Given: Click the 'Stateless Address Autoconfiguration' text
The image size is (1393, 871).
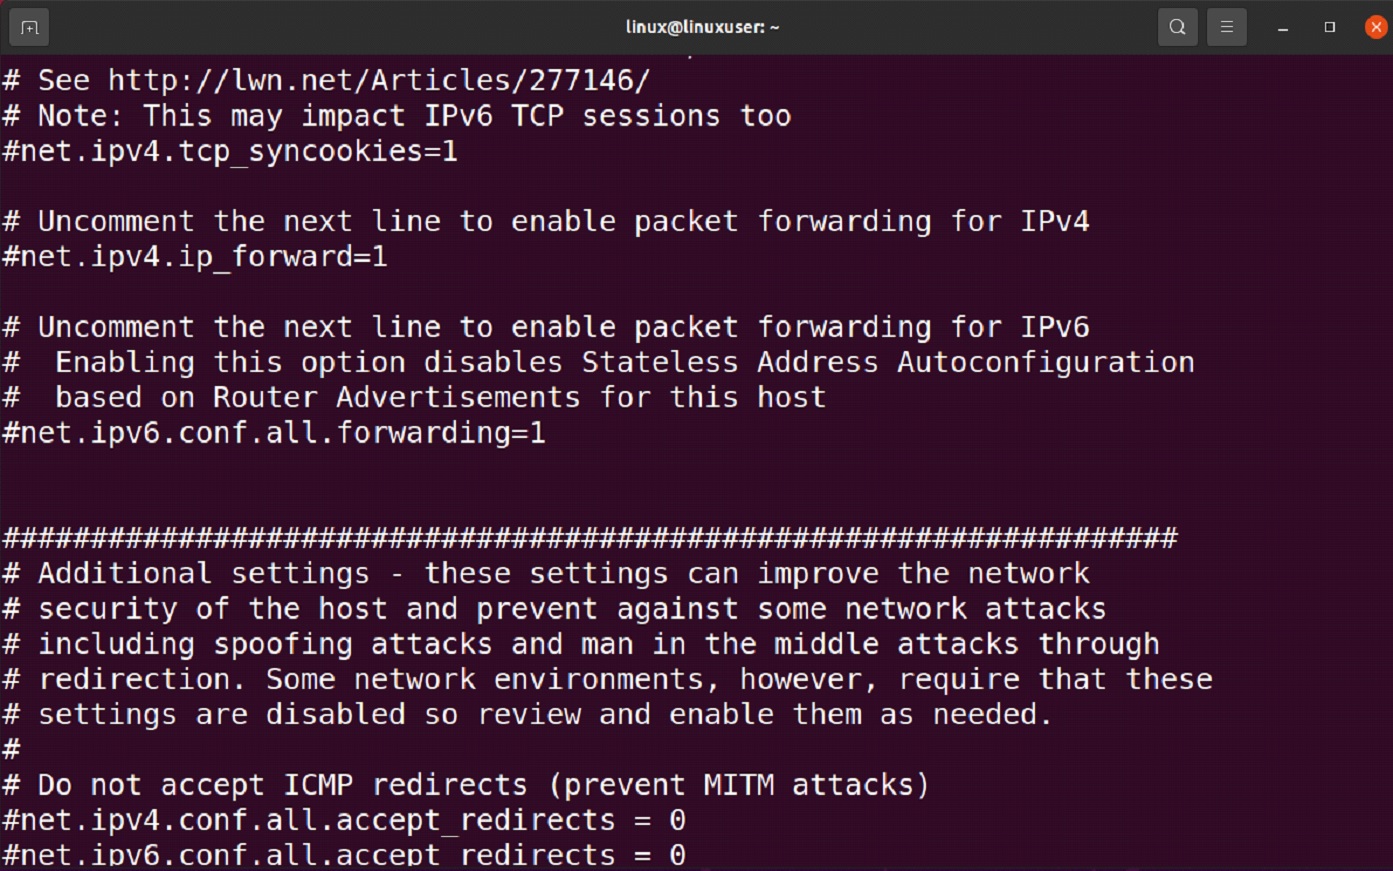Looking at the screenshot, I should [x=887, y=362].
